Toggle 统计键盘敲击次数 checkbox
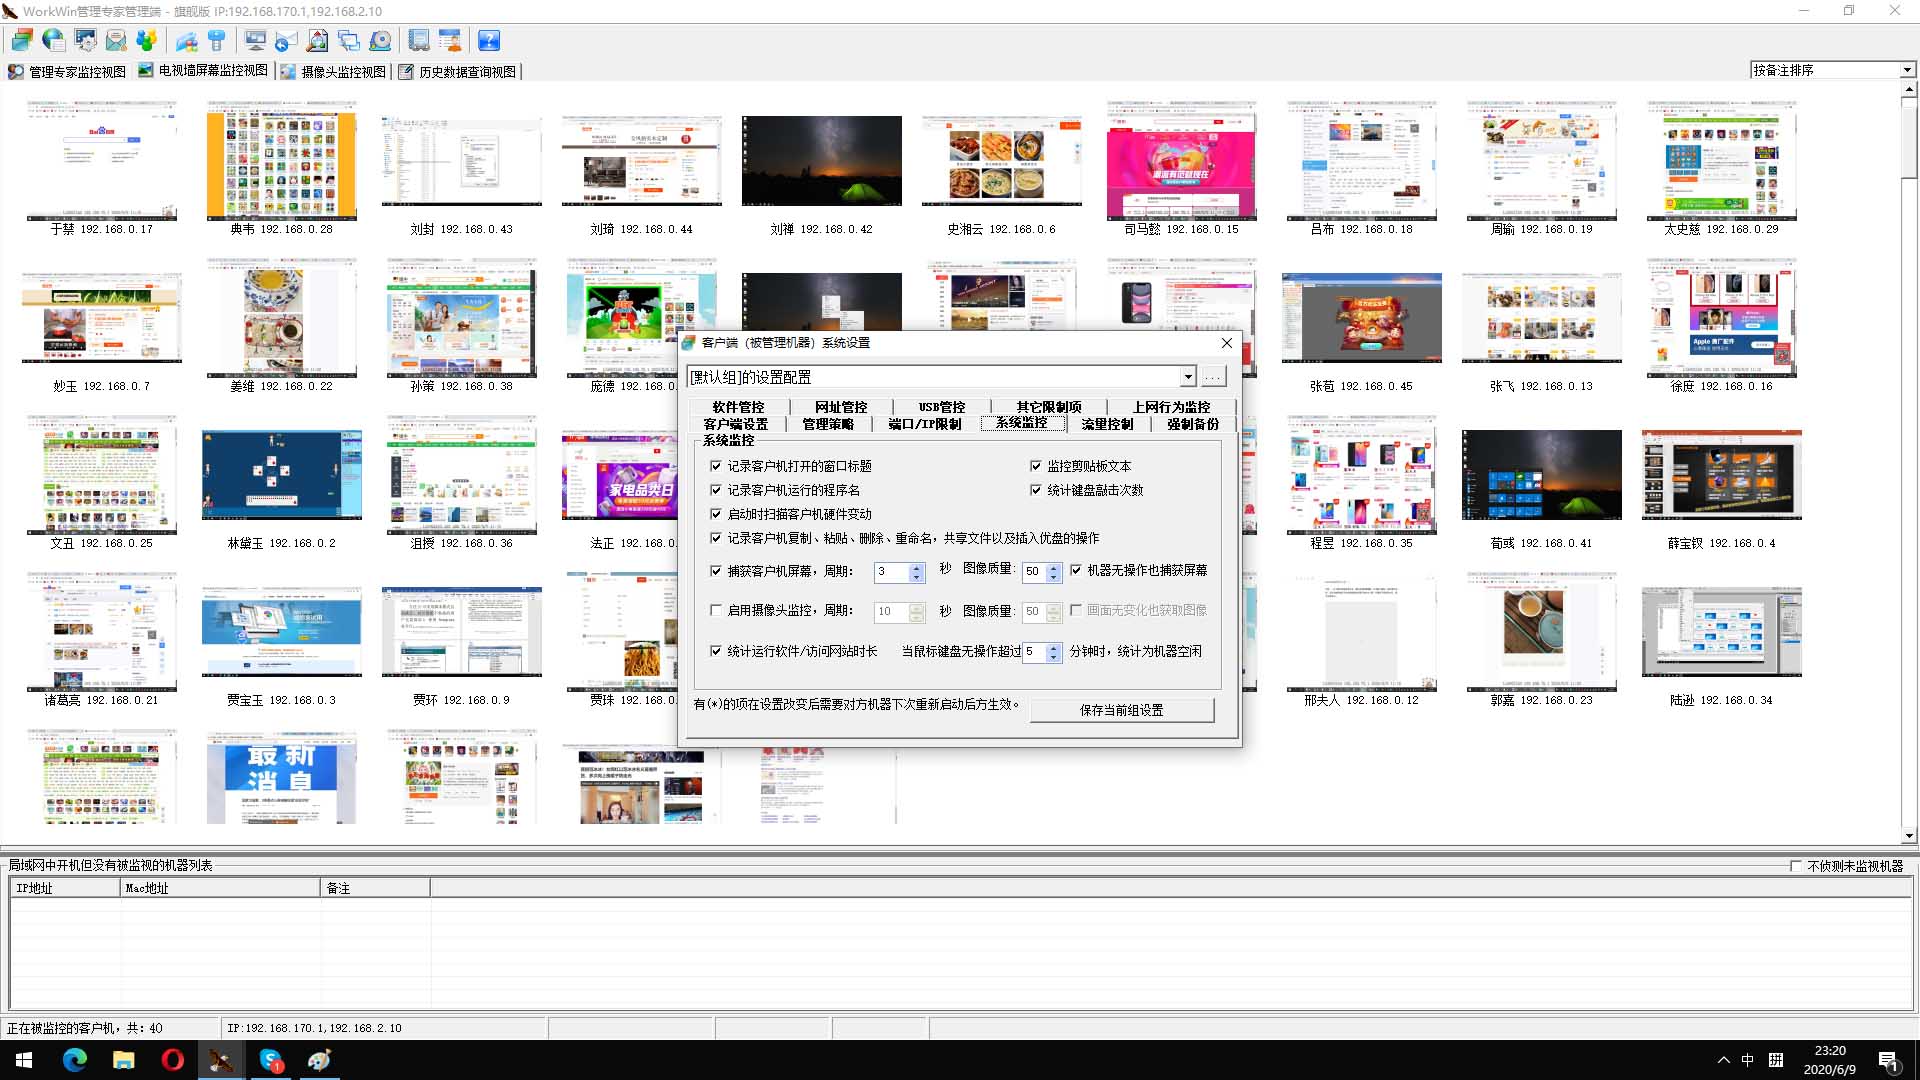Image resolution: width=1920 pixels, height=1080 pixels. point(1036,490)
